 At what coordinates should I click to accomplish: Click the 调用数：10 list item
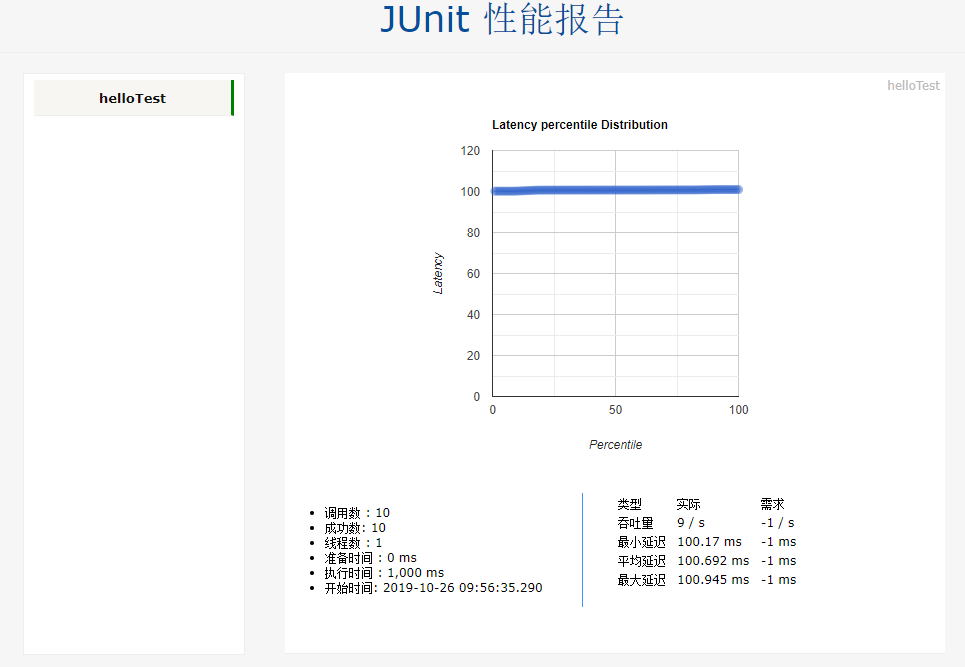pyautogui.click(x=357, y=513)
